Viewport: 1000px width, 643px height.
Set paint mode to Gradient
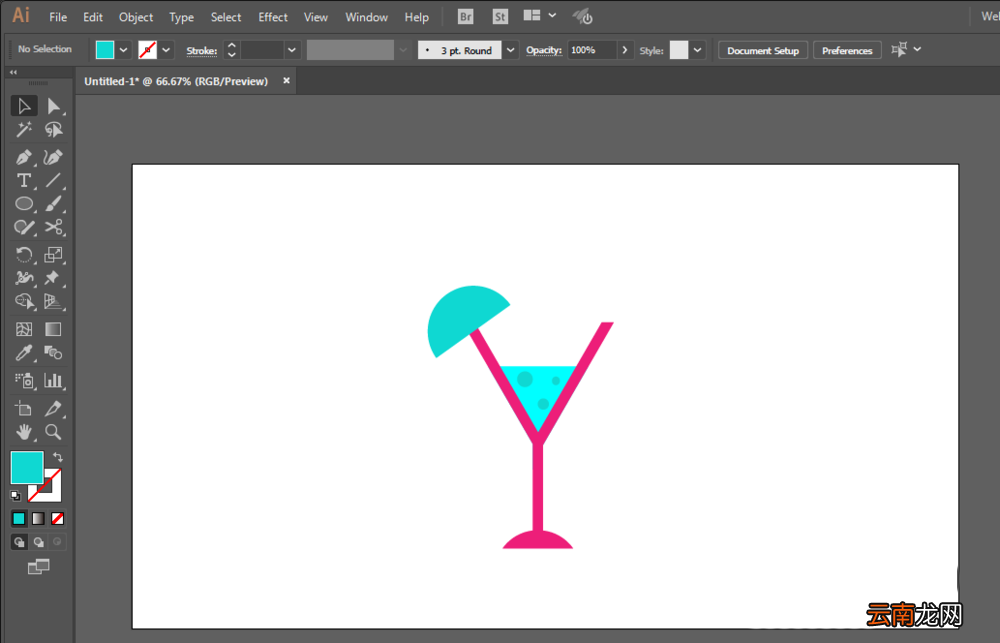[38, 519]
